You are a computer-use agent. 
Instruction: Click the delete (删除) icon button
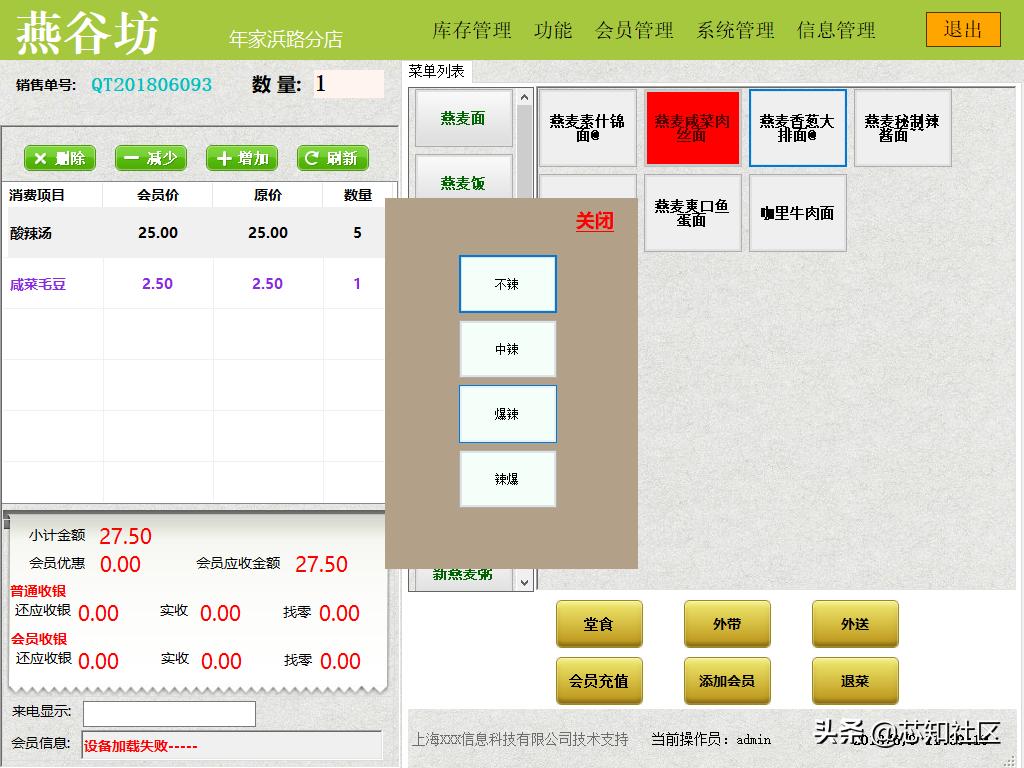59,159
